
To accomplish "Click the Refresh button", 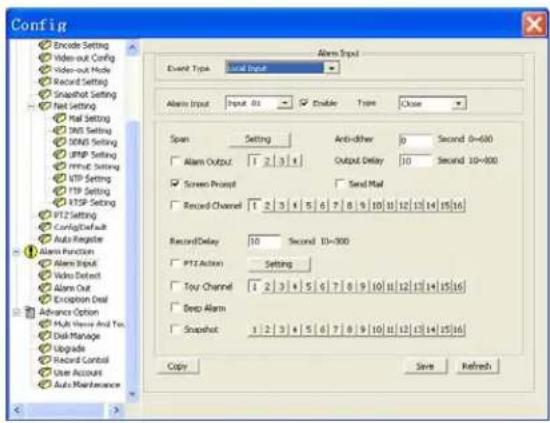I will (x=477, y=367).
